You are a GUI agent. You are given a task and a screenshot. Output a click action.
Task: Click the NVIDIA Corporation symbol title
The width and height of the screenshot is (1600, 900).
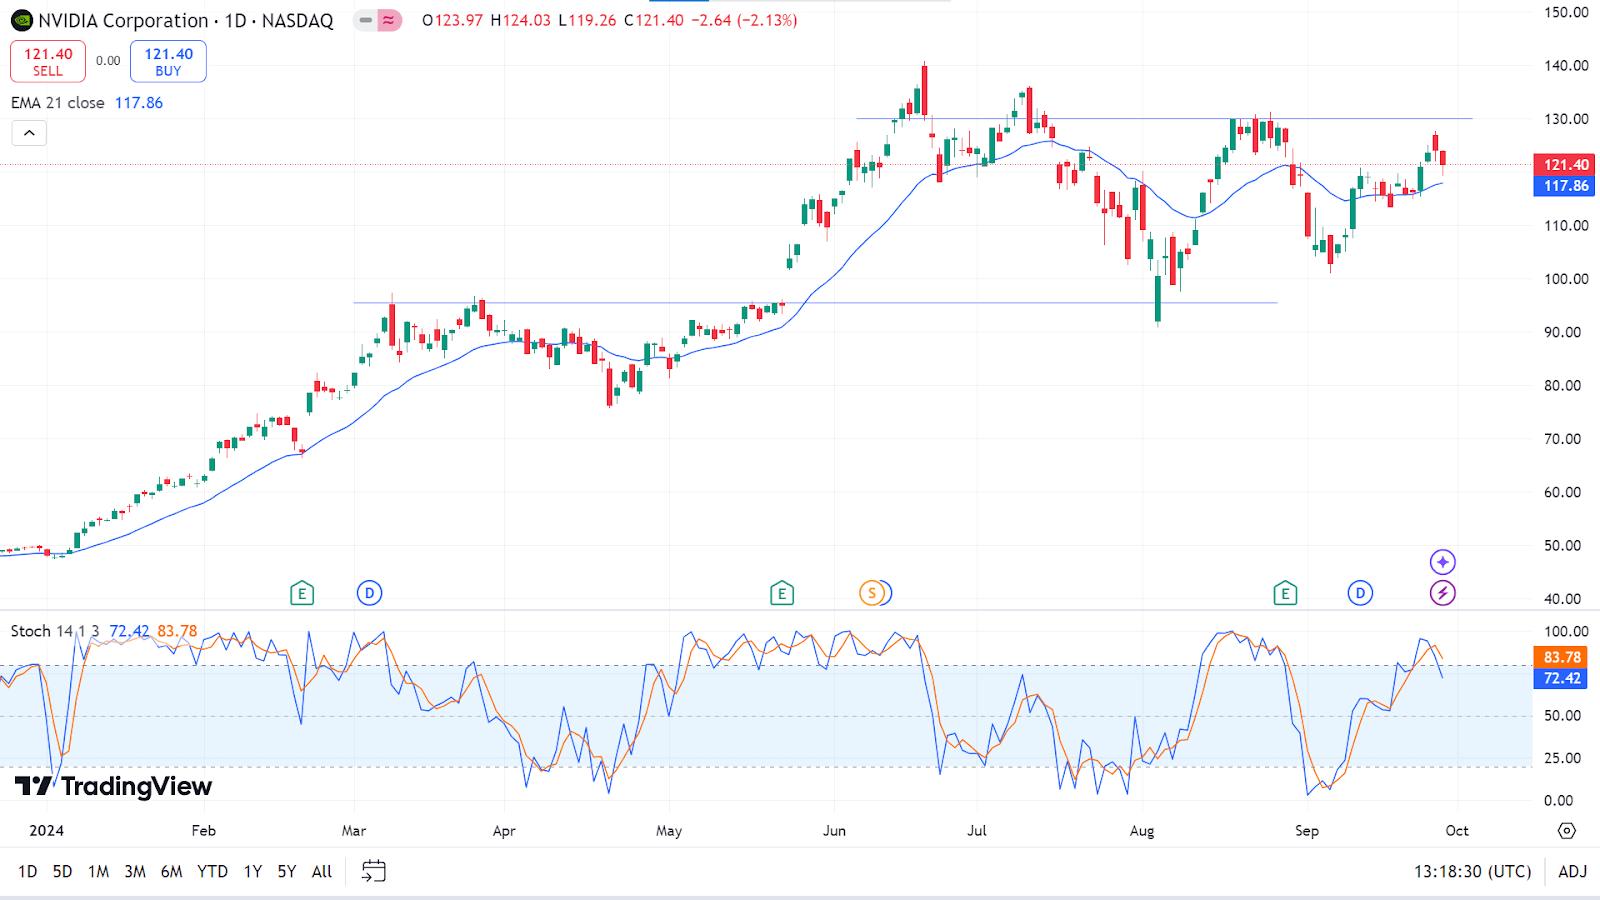[x=123, y=20]
